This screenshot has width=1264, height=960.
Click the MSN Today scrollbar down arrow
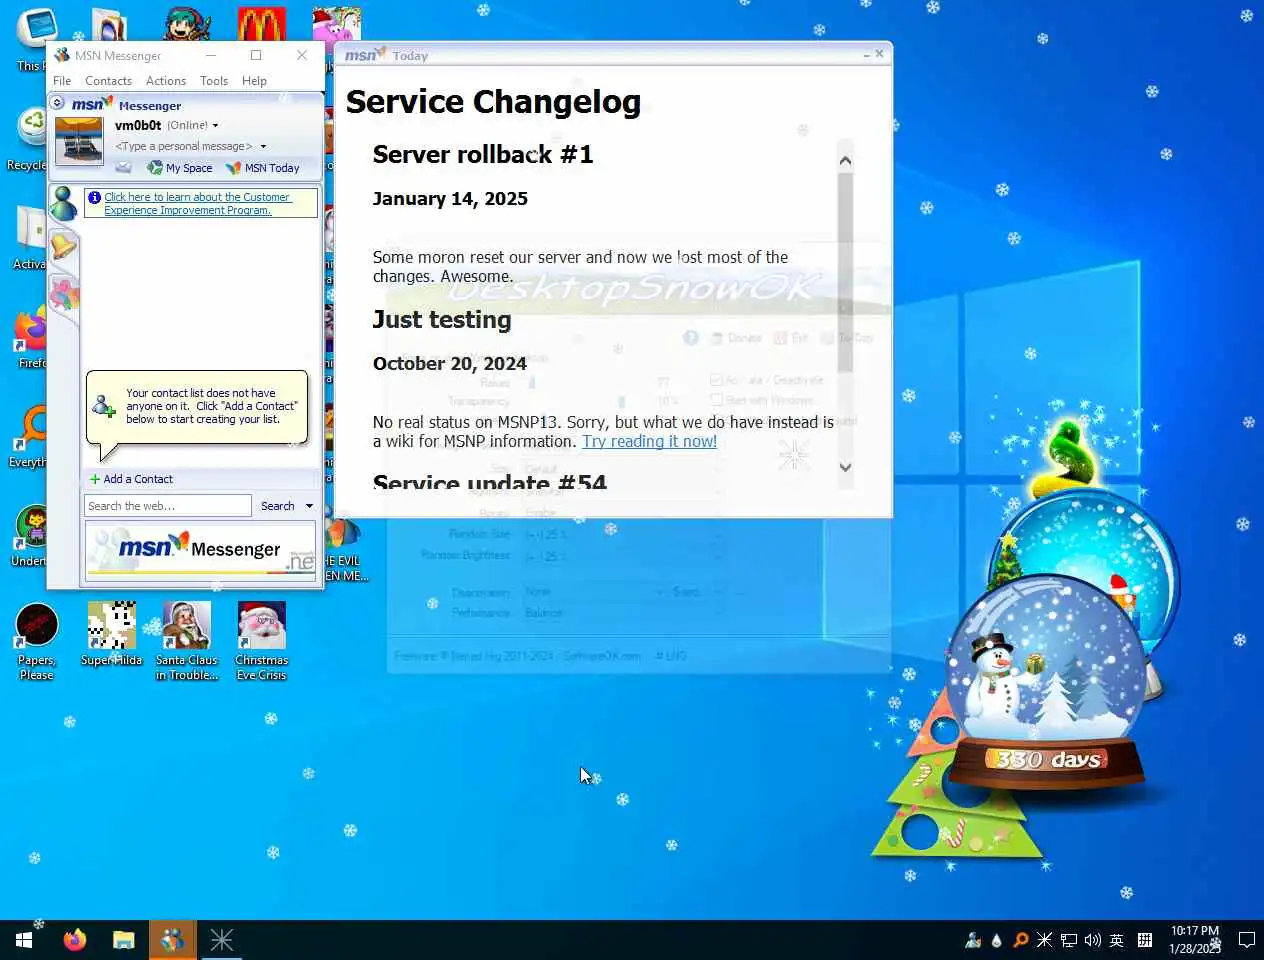845,467
